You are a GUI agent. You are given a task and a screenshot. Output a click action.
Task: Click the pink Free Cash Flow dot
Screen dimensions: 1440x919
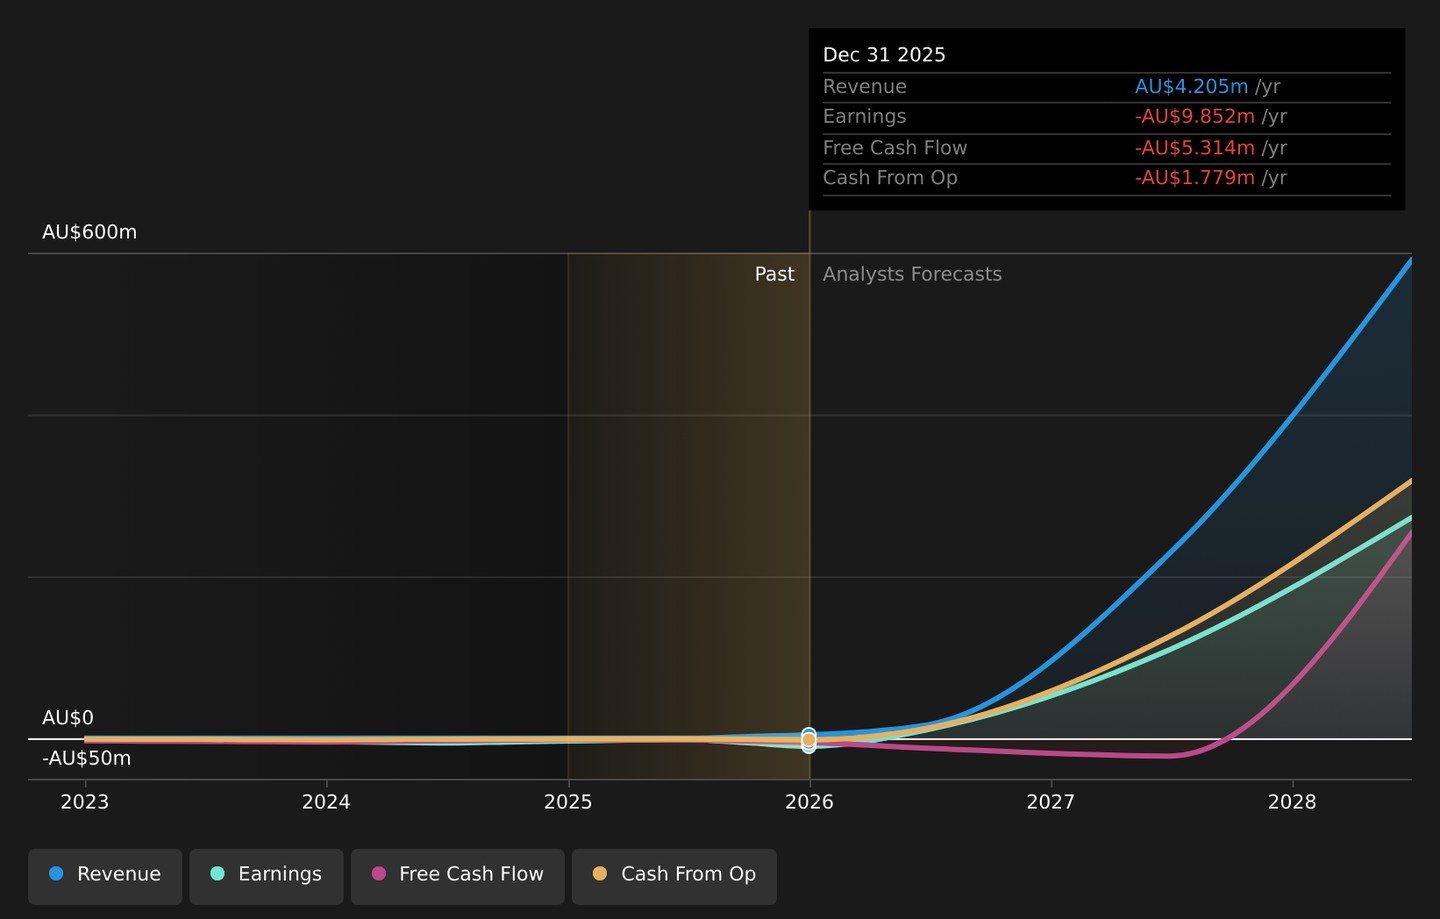pos(378,874)
